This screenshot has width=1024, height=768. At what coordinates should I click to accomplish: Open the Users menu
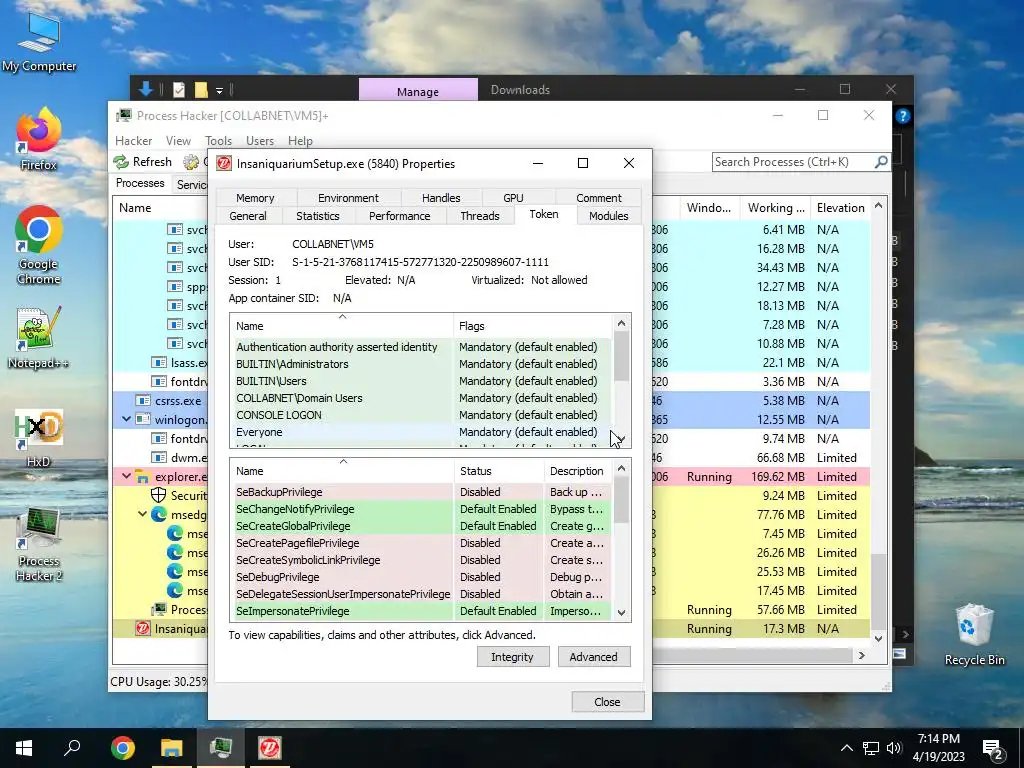point(260,140)
